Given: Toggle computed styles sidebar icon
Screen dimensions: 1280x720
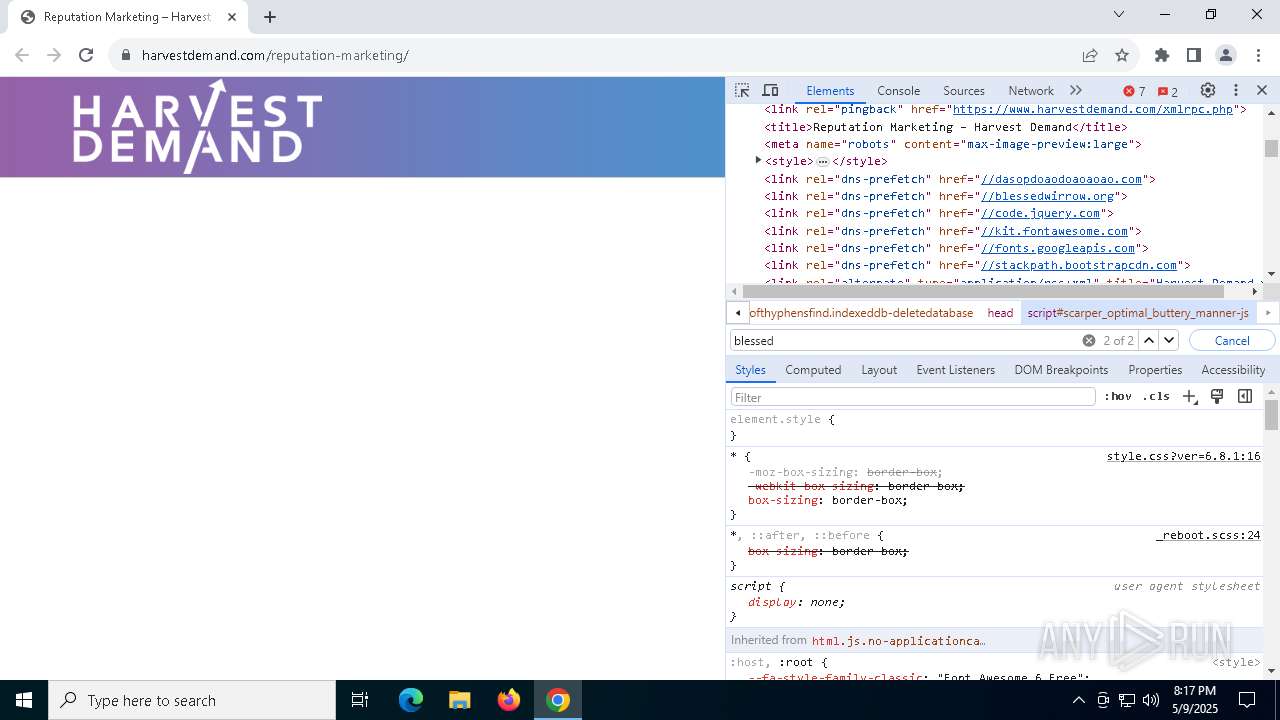Looking at the screenshot, I should point(1245,397).
